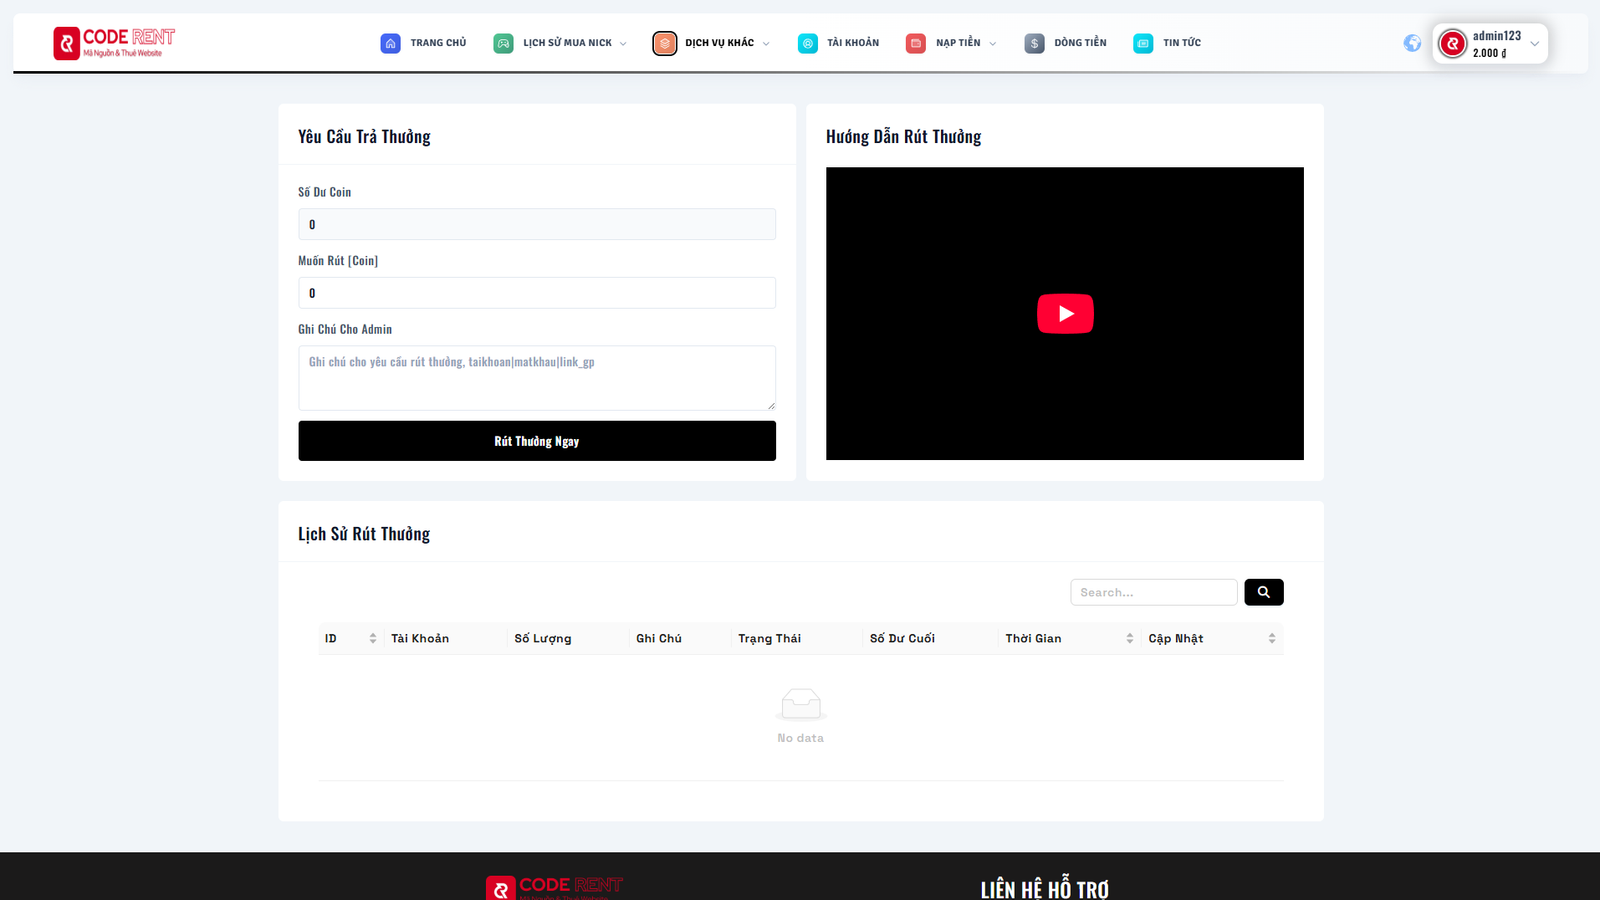Click the gamepad icon beside Lịch Sử Mua Nick

click(503, 43)
